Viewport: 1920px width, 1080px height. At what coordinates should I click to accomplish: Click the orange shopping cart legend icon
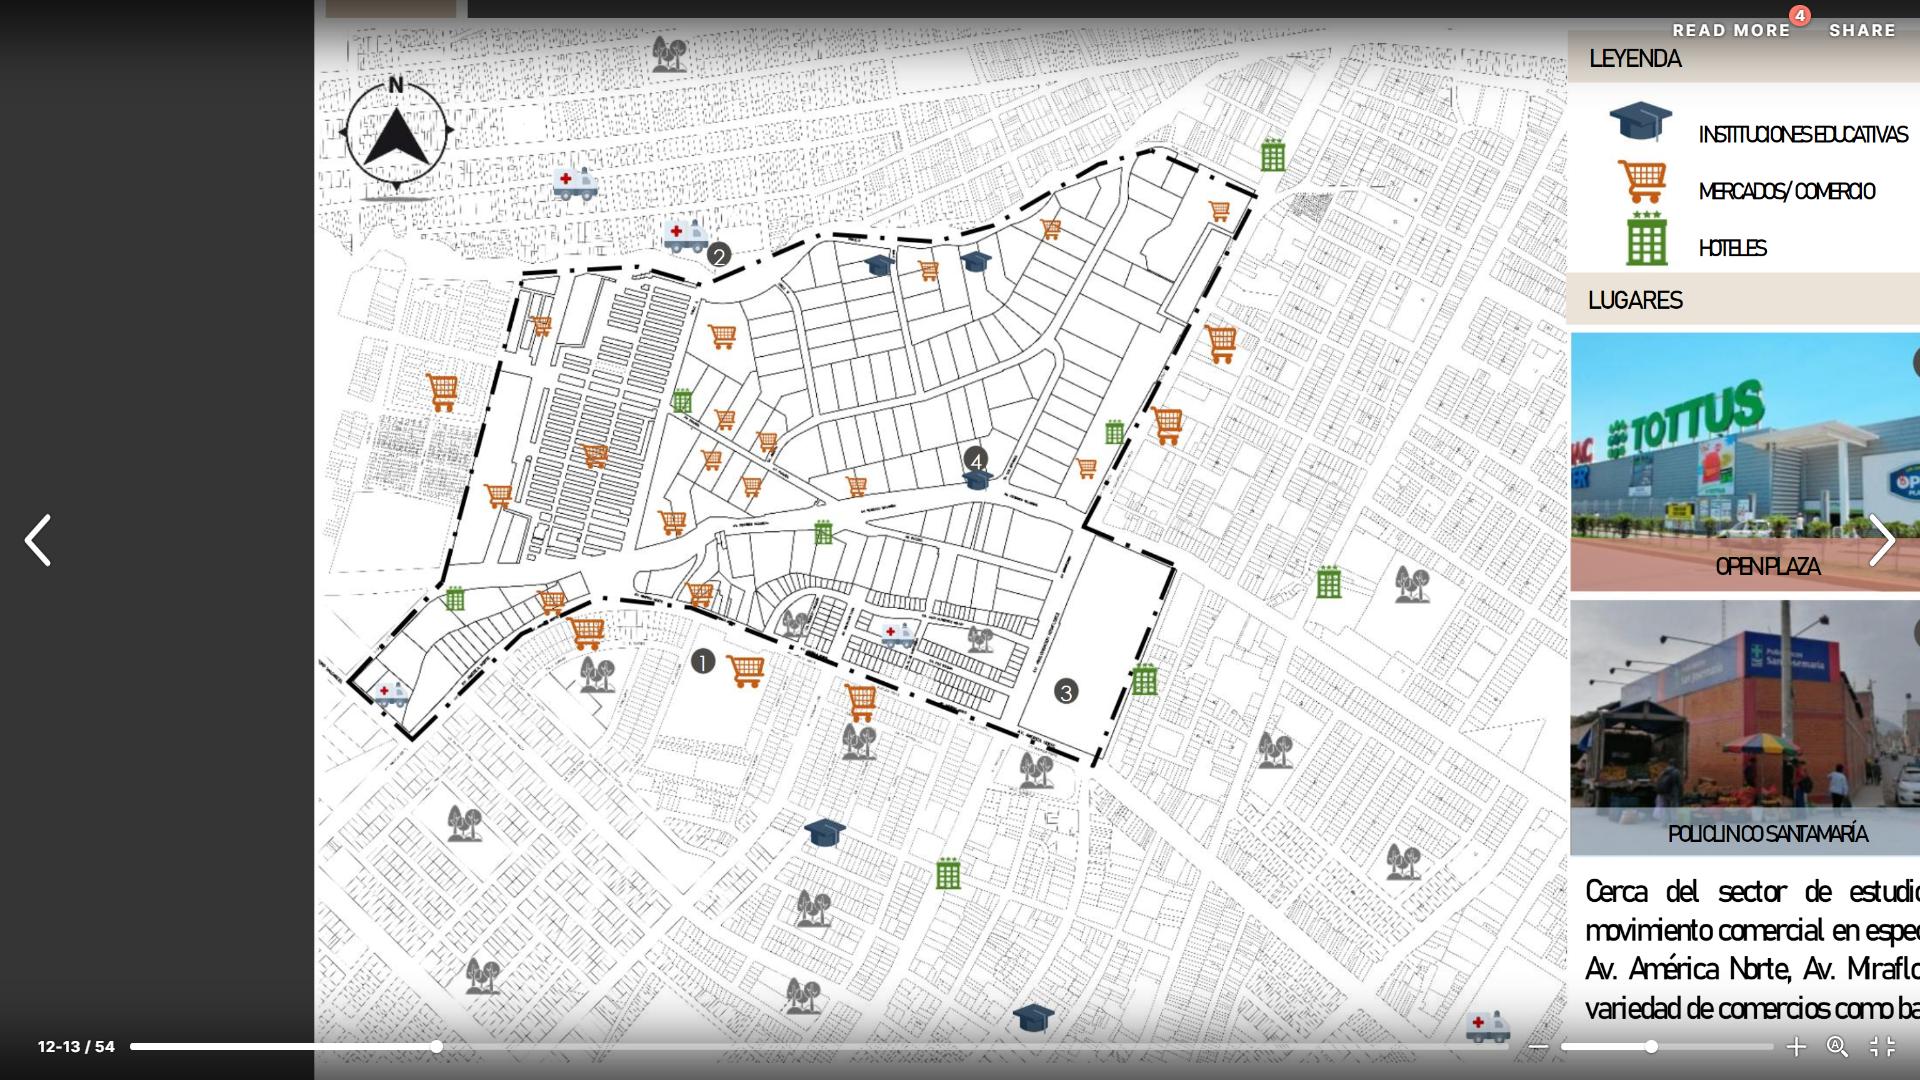click(1642, 182)
